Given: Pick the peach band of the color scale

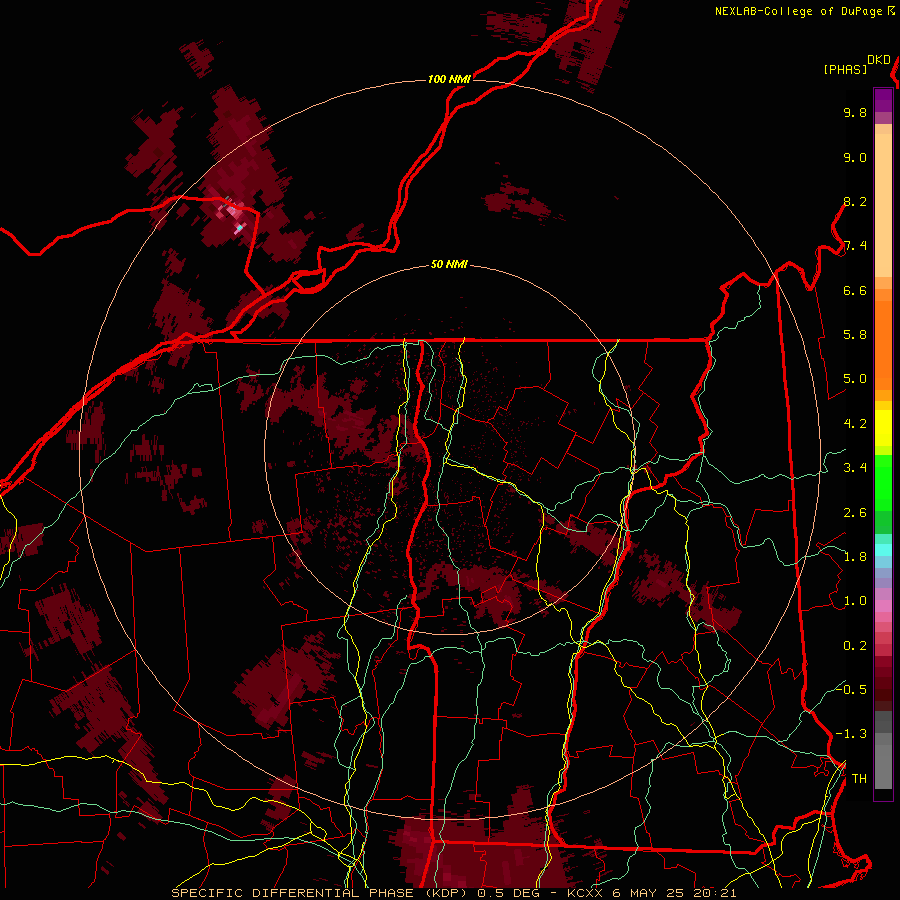Looking at the screenshot, I should click(883, 205).
